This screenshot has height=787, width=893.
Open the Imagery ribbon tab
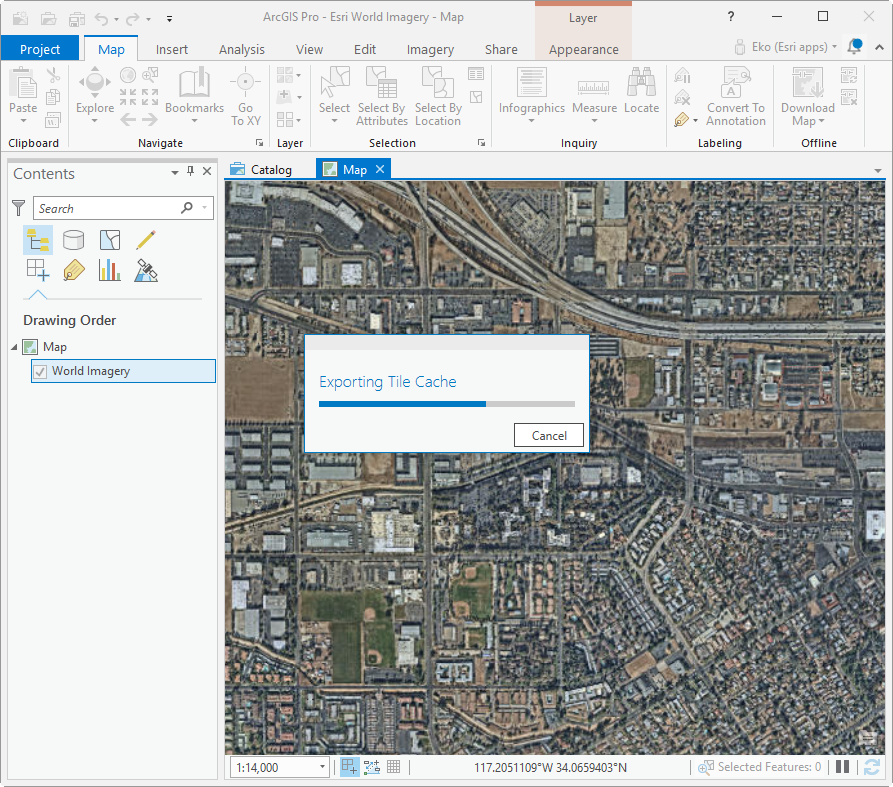coord(430,50)
